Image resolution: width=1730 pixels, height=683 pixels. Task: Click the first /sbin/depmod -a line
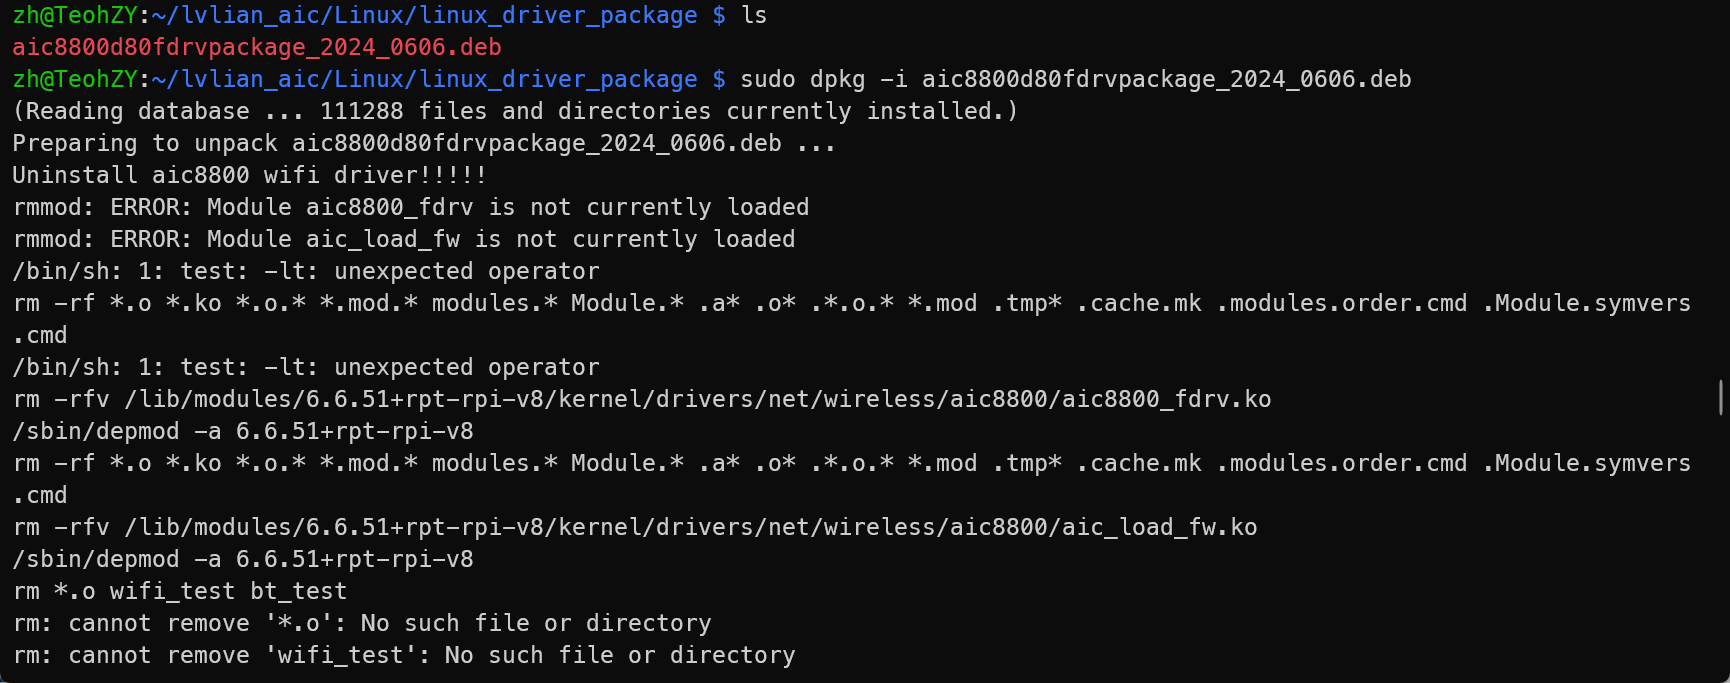[243, 432]
